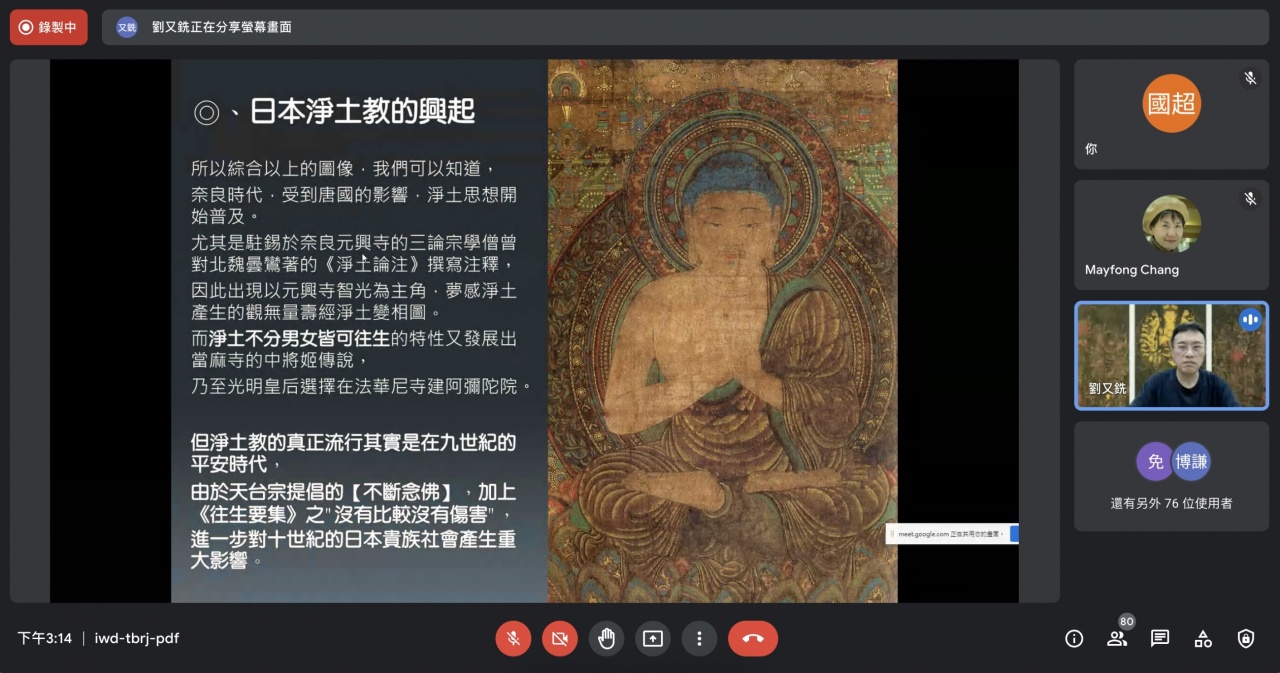Click the shared slide presentation area
Screen dimensions: 1280x673
click(x=534, y=330)
